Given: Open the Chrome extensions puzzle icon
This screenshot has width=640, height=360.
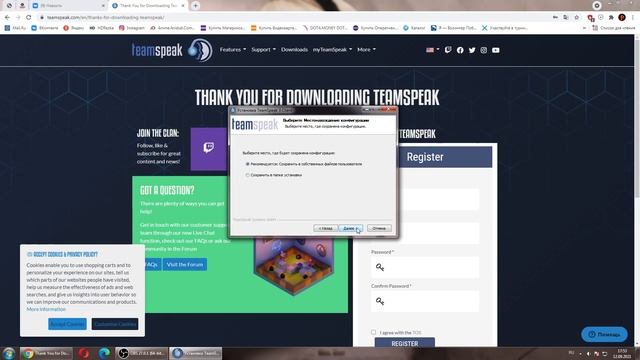Looking at the screenshot, I should click(611, 17).
